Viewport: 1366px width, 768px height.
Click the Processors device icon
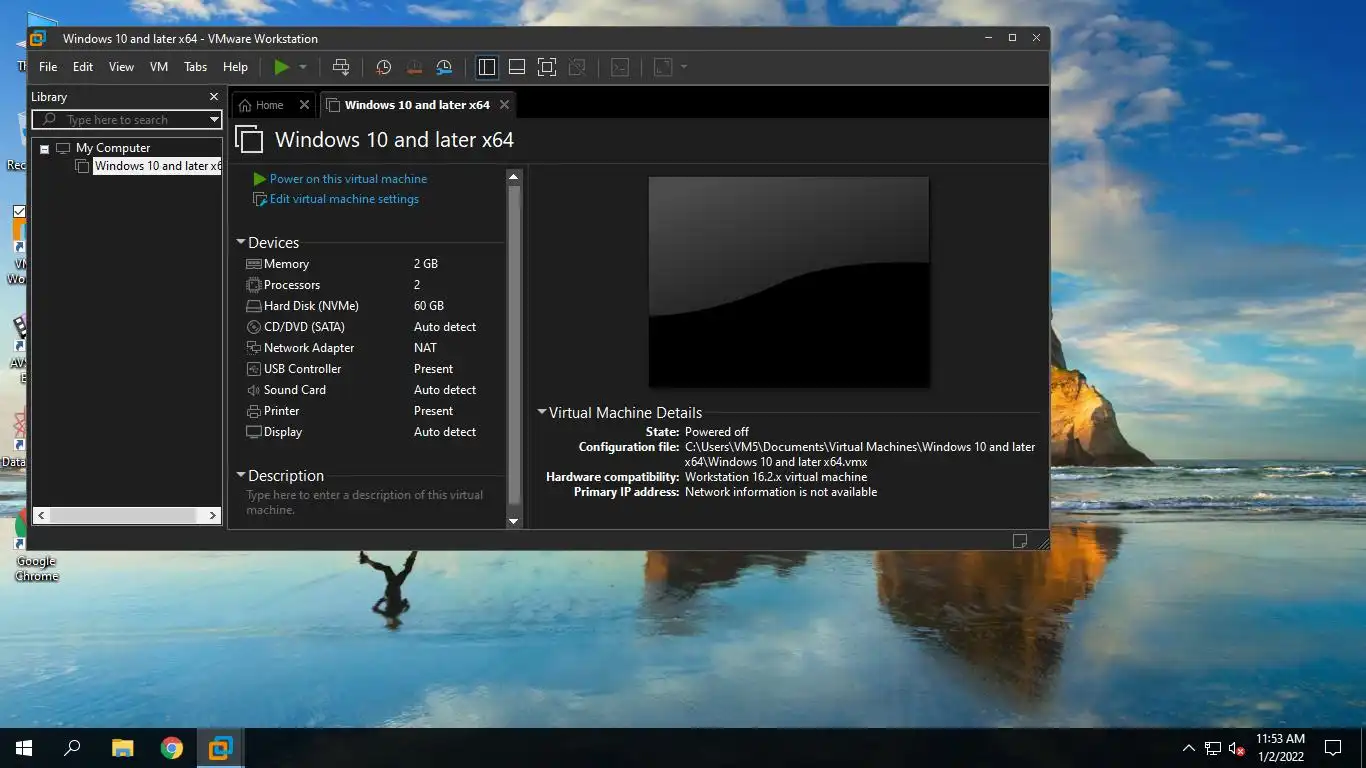[x=253, y=285]
